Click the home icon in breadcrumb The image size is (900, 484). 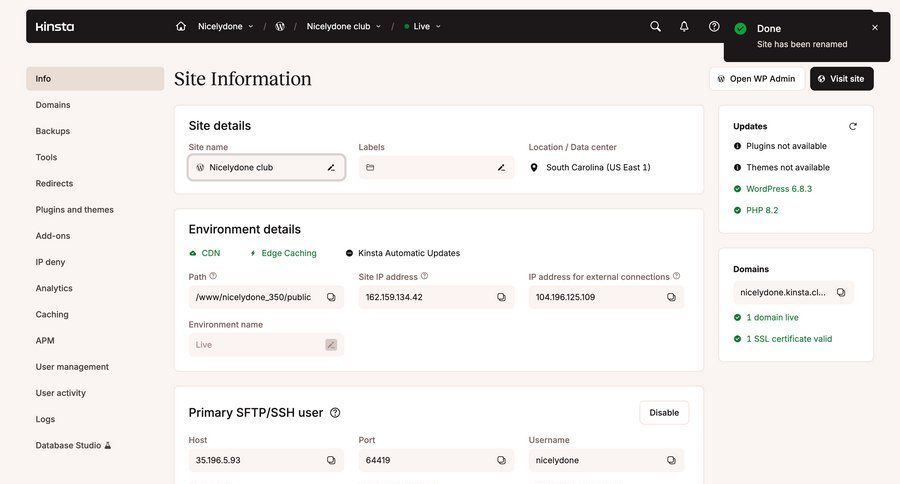(181, 26)
